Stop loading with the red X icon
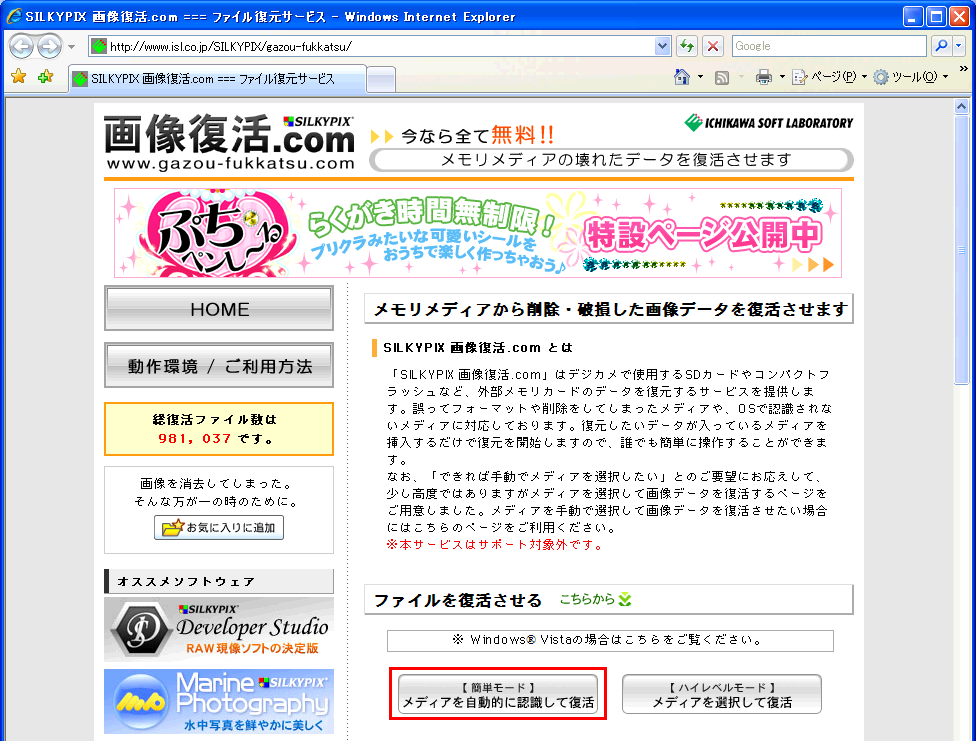The image size is (976, 741). (713, 46)
